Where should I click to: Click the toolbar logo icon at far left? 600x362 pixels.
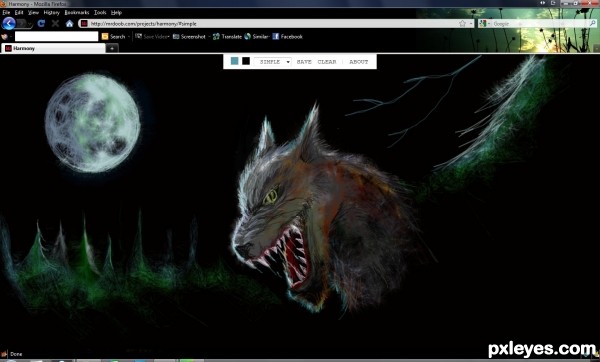tap(5, 36)
